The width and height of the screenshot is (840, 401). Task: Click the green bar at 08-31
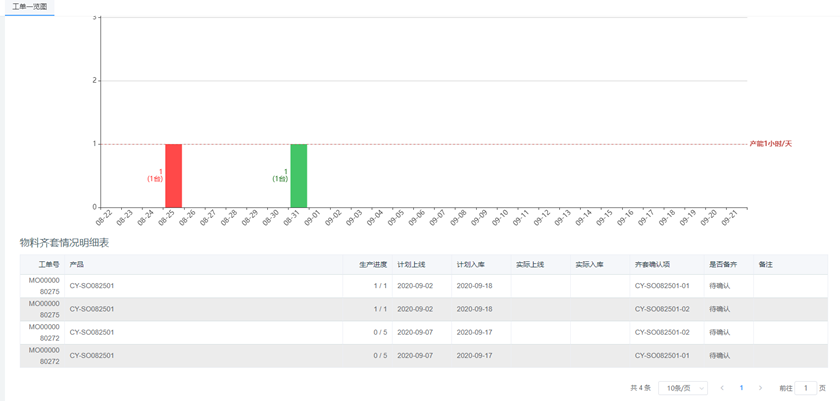298,175
